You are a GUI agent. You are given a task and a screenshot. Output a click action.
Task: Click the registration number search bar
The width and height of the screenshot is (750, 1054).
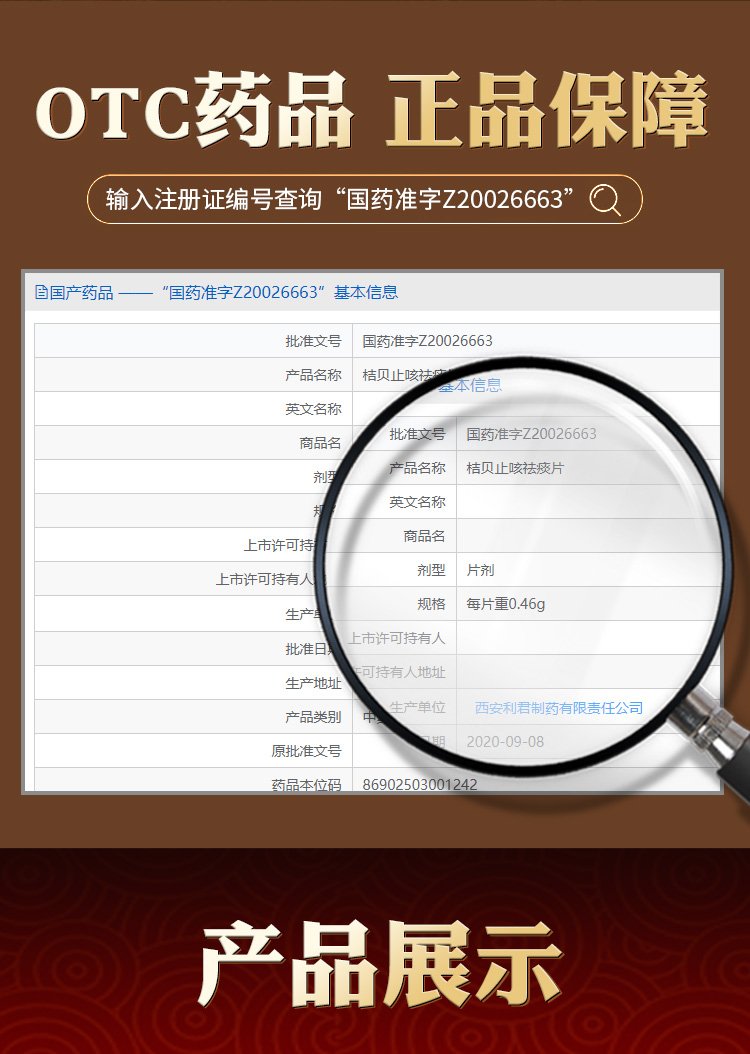[365, 199]
